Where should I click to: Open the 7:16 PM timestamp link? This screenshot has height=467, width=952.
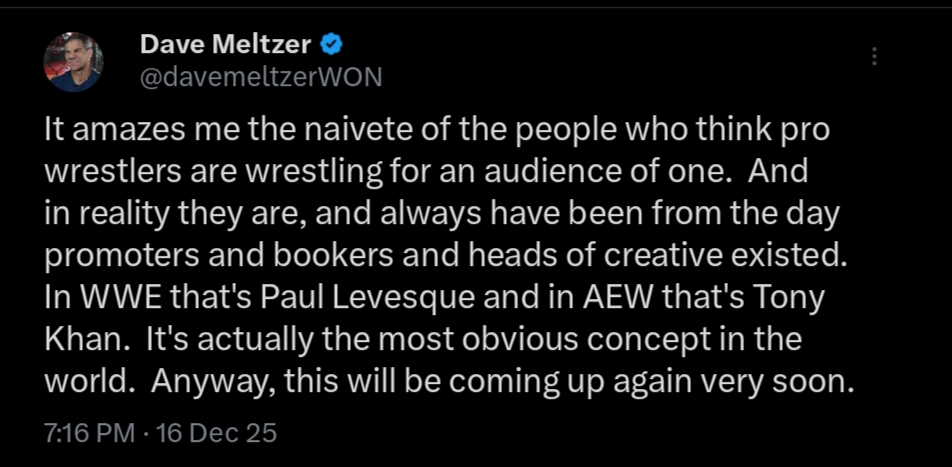pos(90,434)
